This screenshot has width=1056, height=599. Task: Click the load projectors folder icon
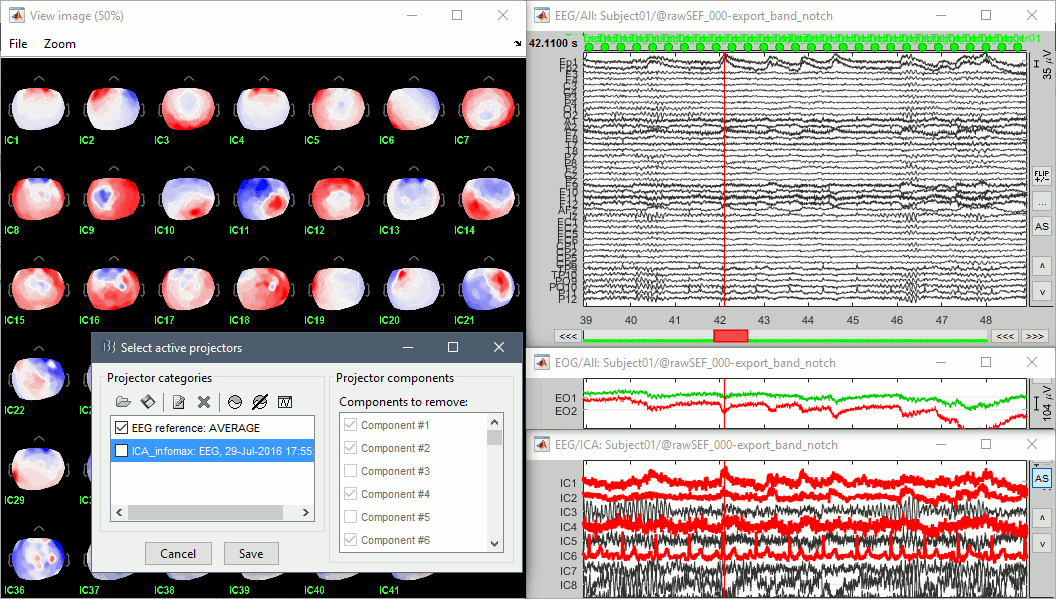123,402
